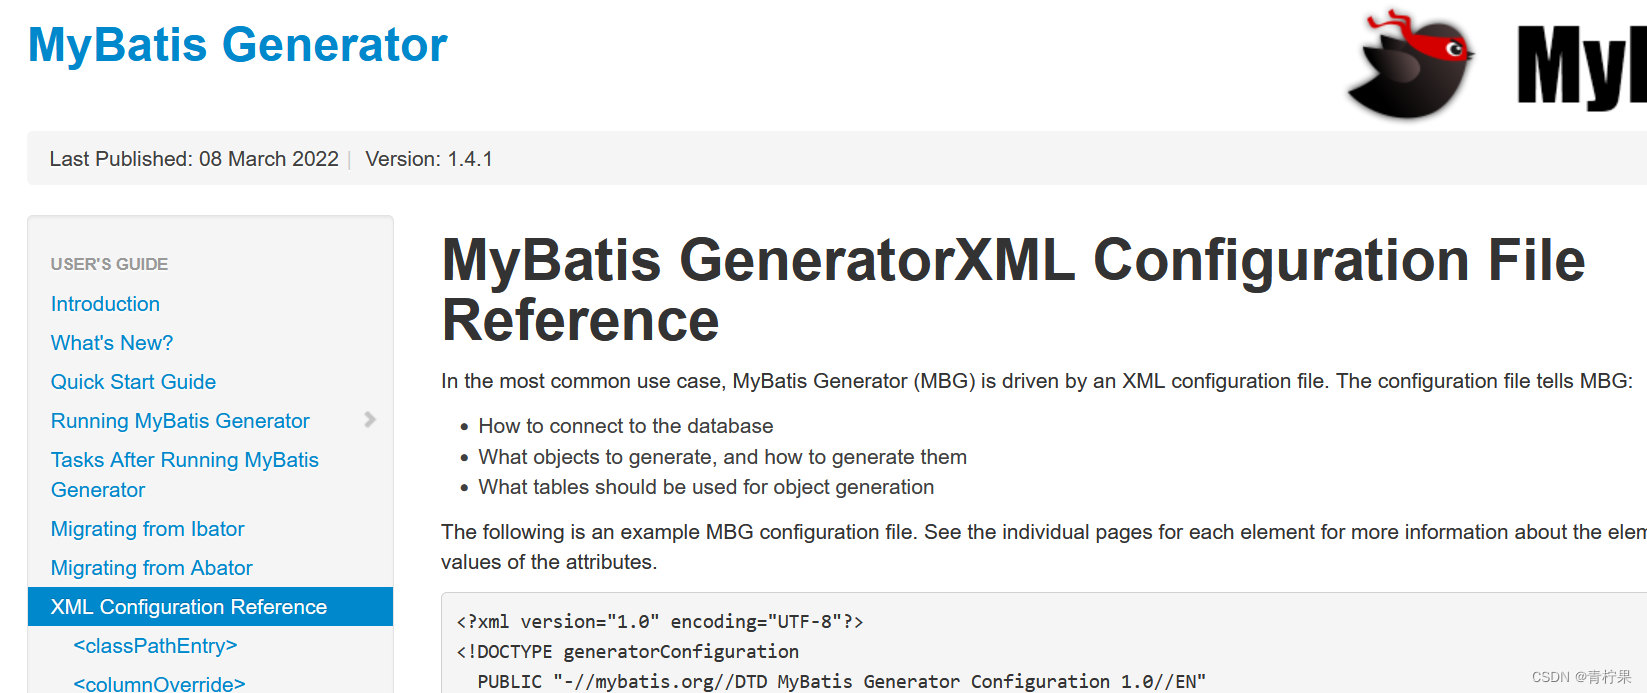Click the Version: 1.4.1 text
1647x693 pixels.
[x=428, y=159]
